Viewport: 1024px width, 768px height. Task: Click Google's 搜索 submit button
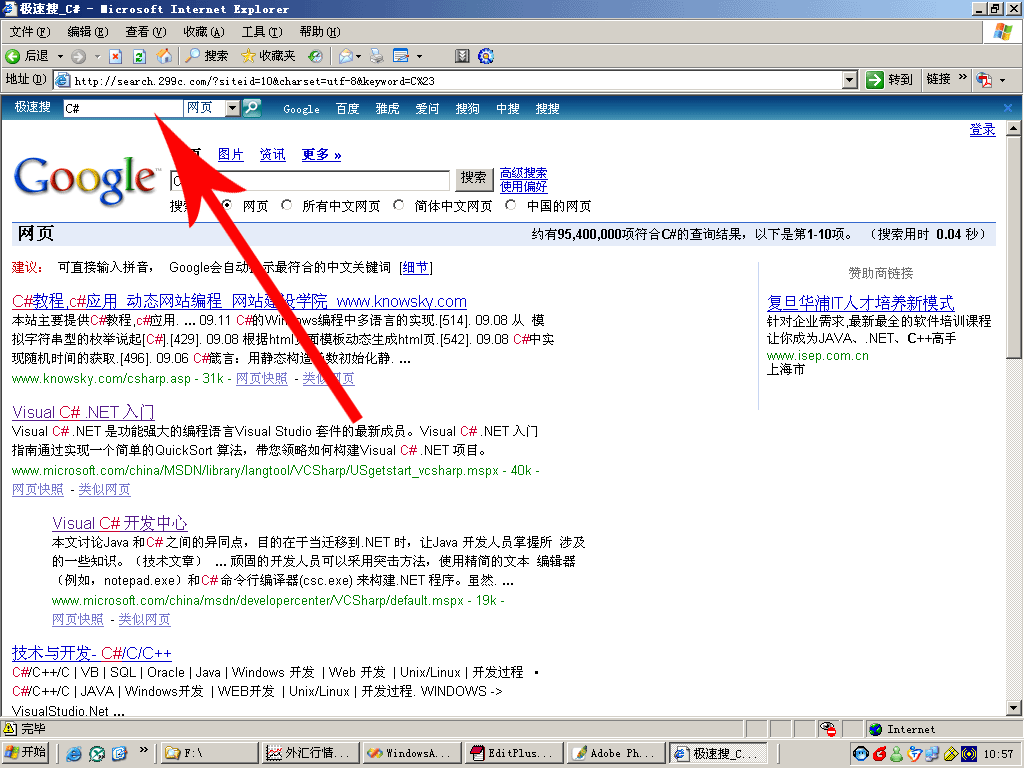473,178
